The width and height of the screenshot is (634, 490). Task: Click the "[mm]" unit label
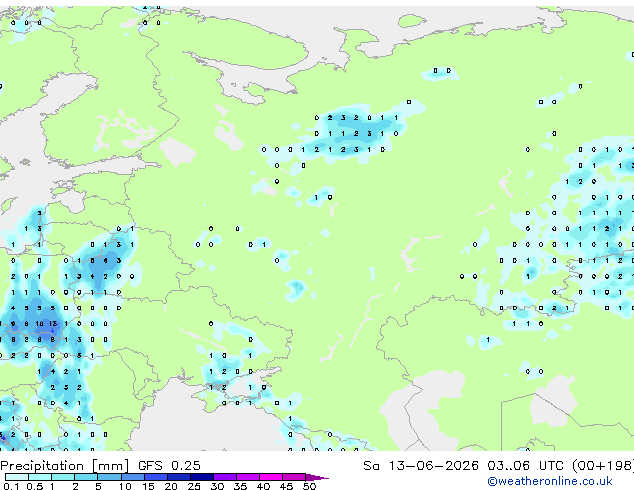(x=110, y=466)
